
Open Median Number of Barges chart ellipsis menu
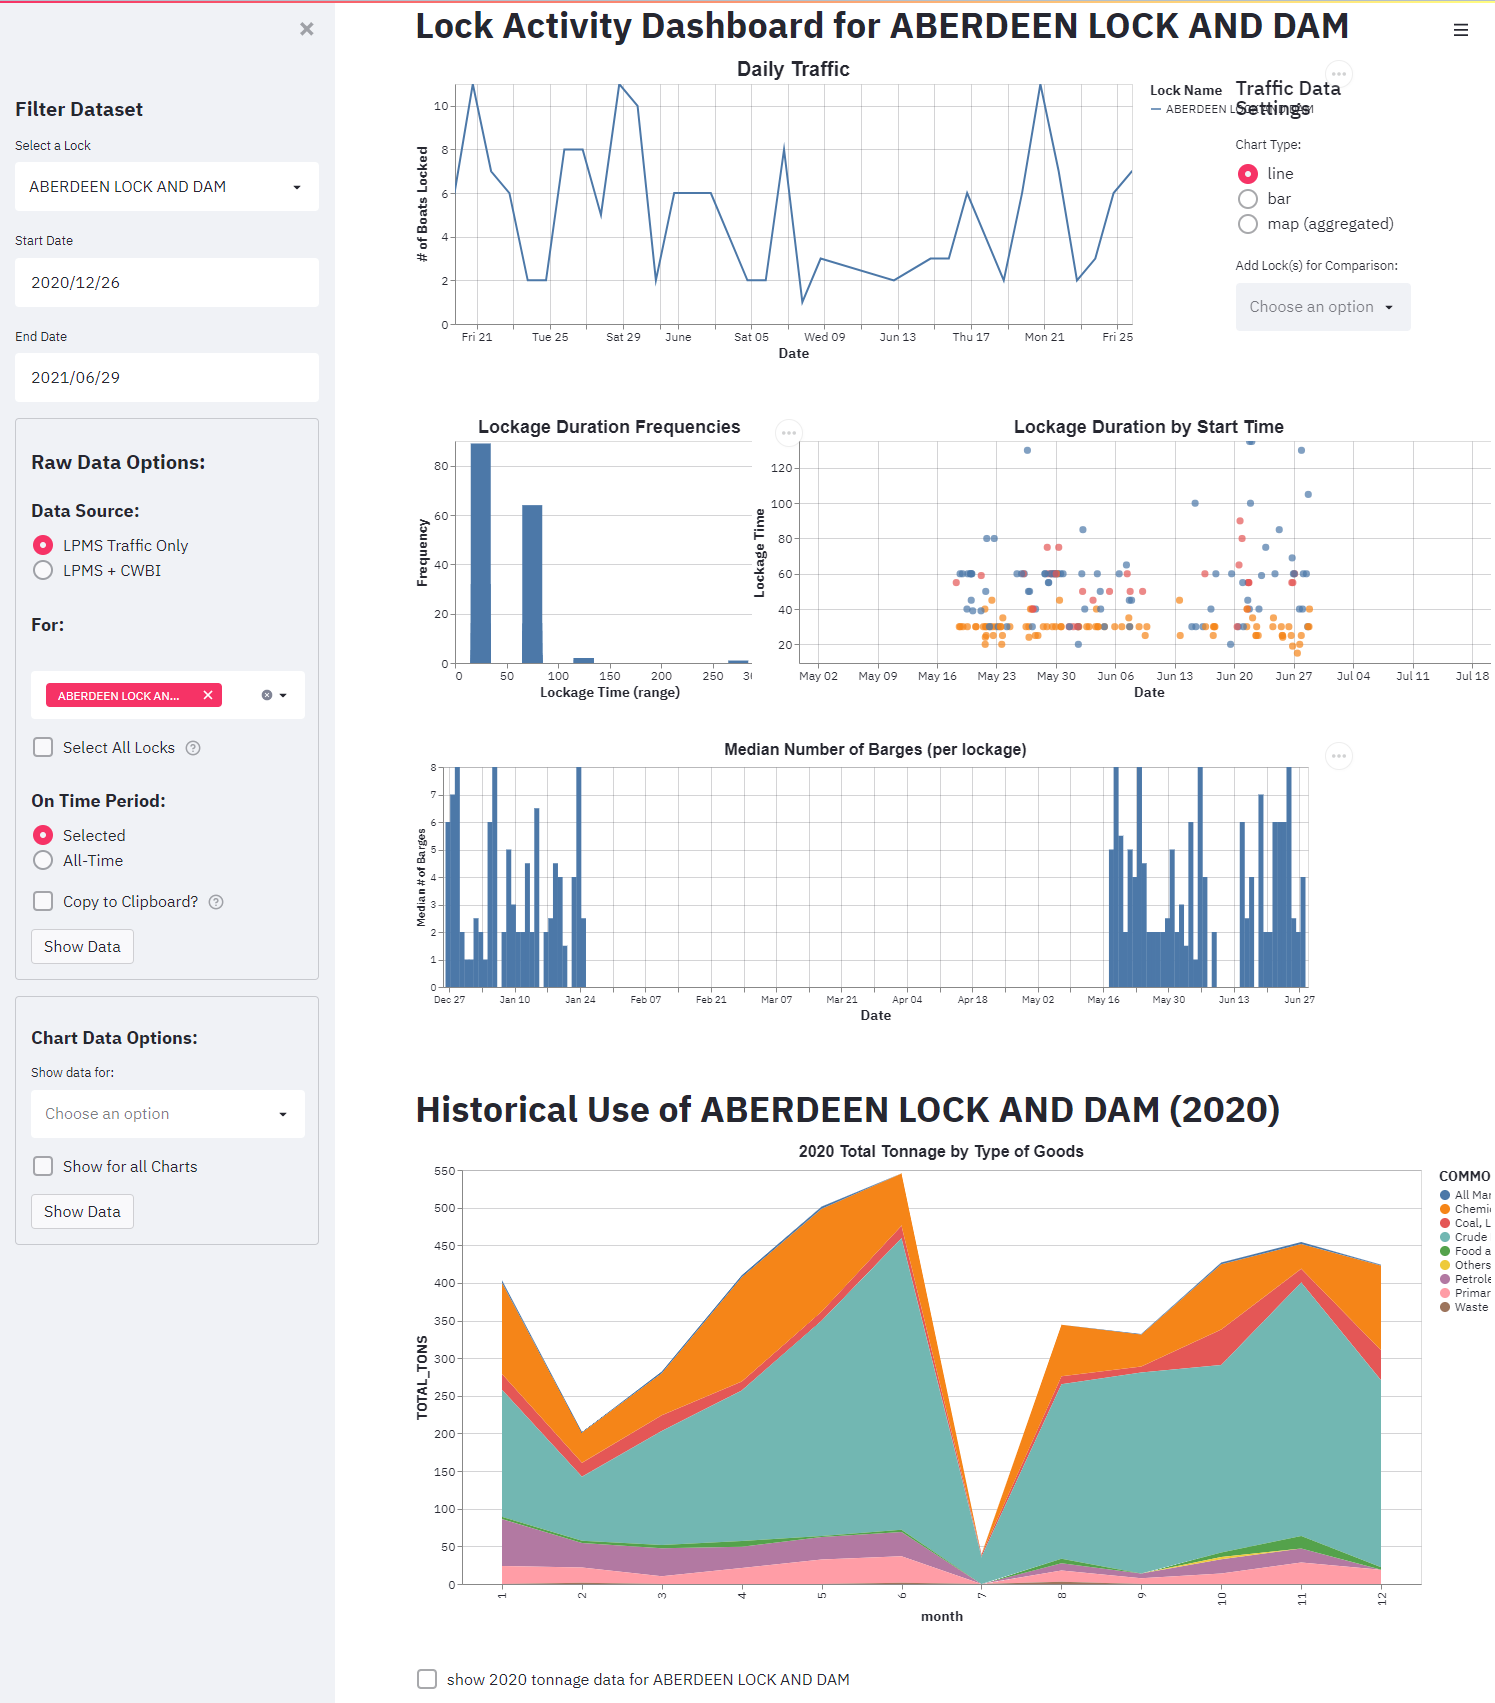coord(1339,756)
